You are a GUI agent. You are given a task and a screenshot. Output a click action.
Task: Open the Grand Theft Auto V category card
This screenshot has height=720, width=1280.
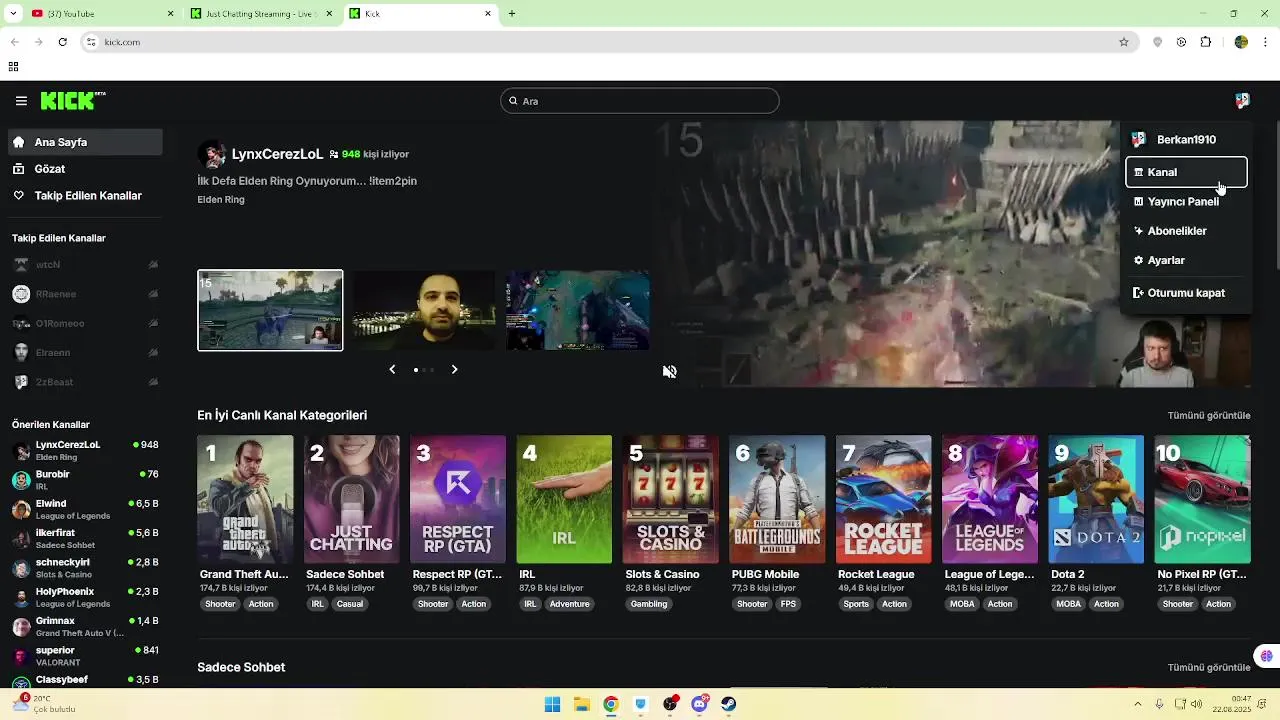coord(245,499)
